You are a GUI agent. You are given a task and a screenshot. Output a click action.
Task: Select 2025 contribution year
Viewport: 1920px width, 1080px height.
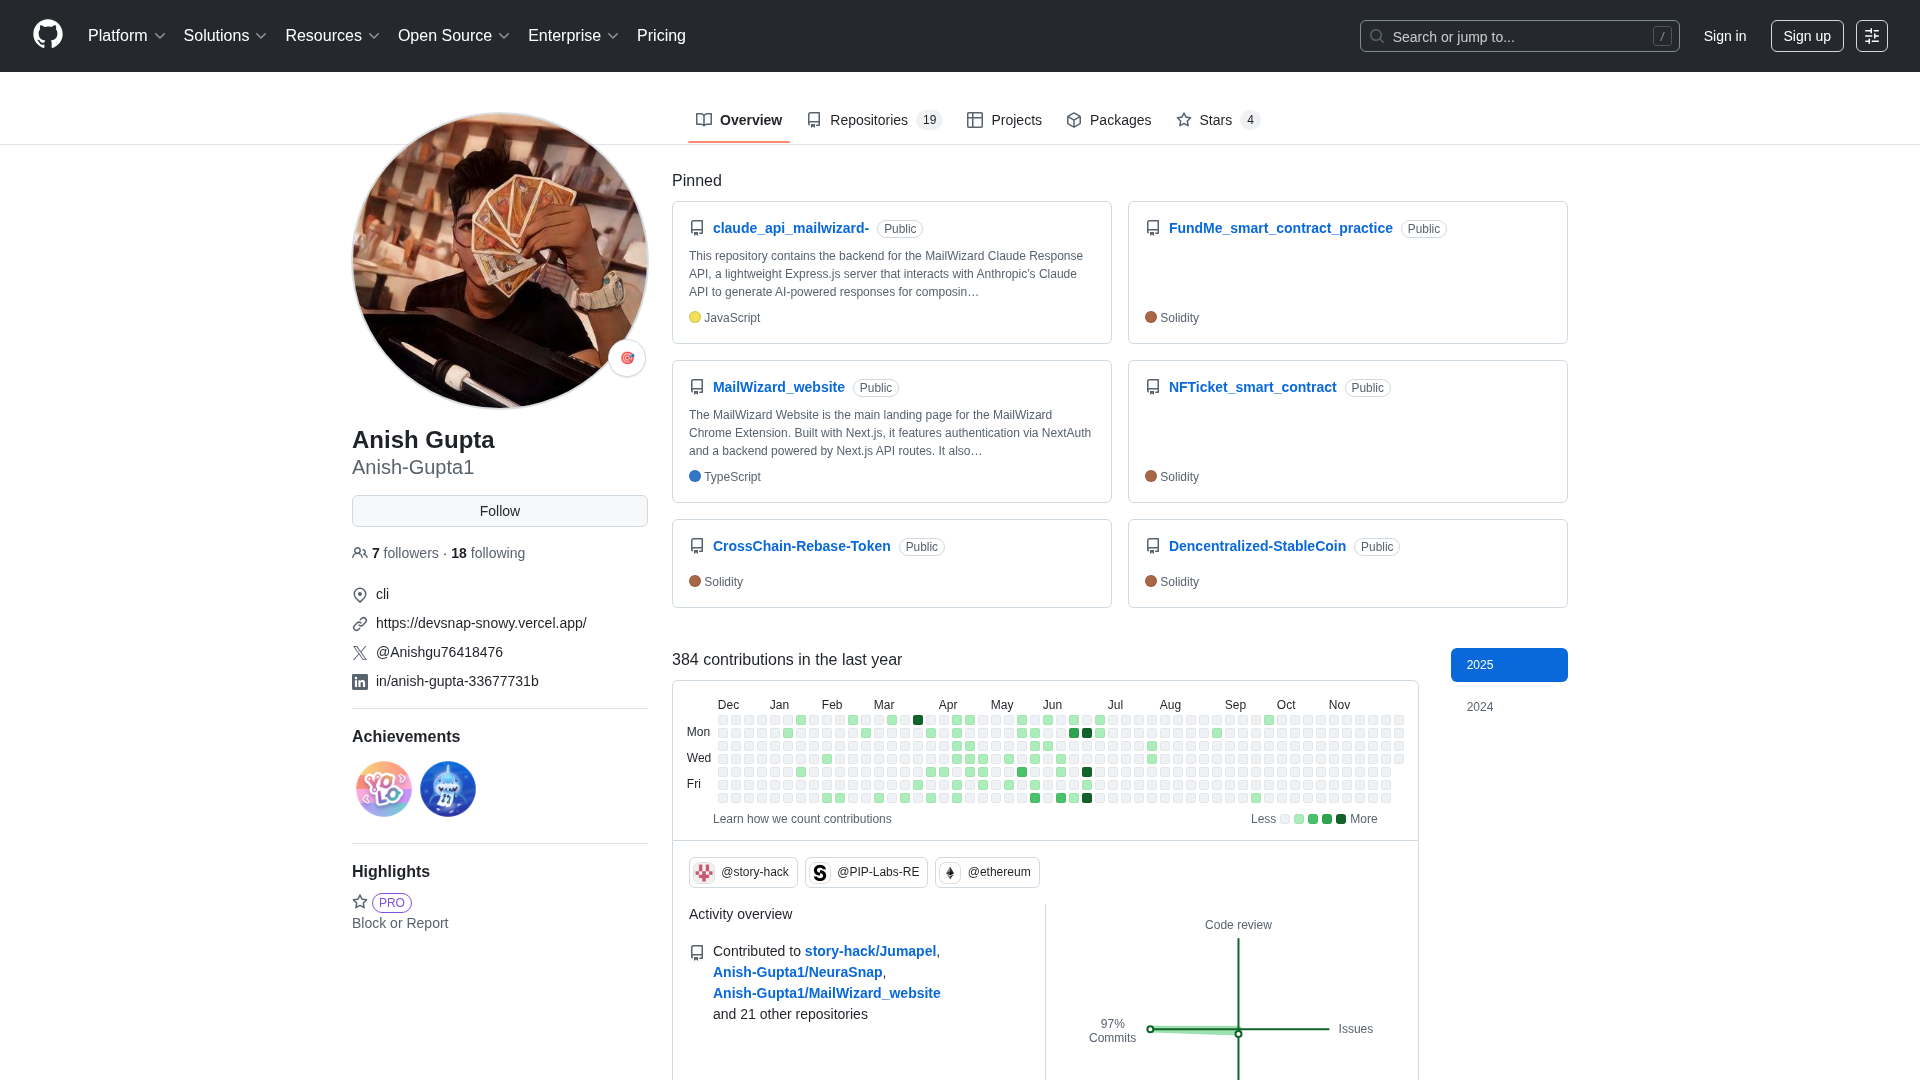(1508, 665)
